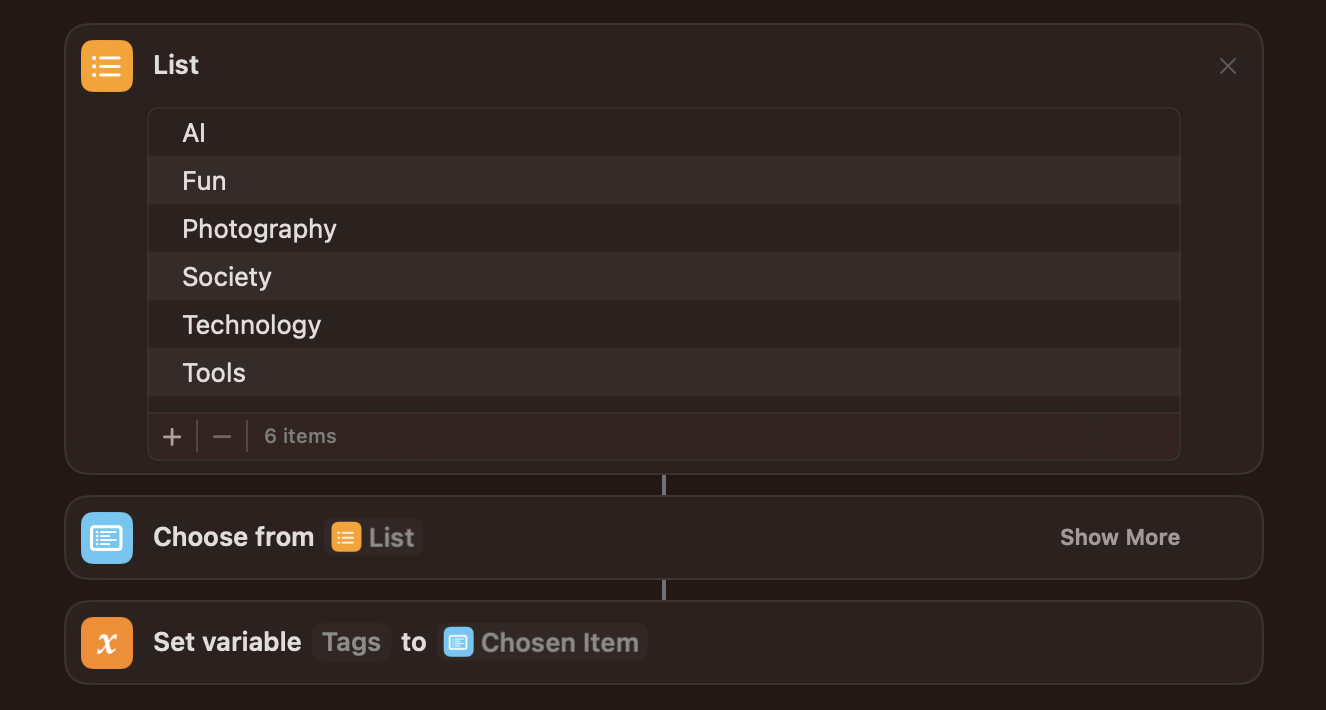Select the AI list entry
The image size is (1326, 710).
pyautogui.click(x=194, y=133)
